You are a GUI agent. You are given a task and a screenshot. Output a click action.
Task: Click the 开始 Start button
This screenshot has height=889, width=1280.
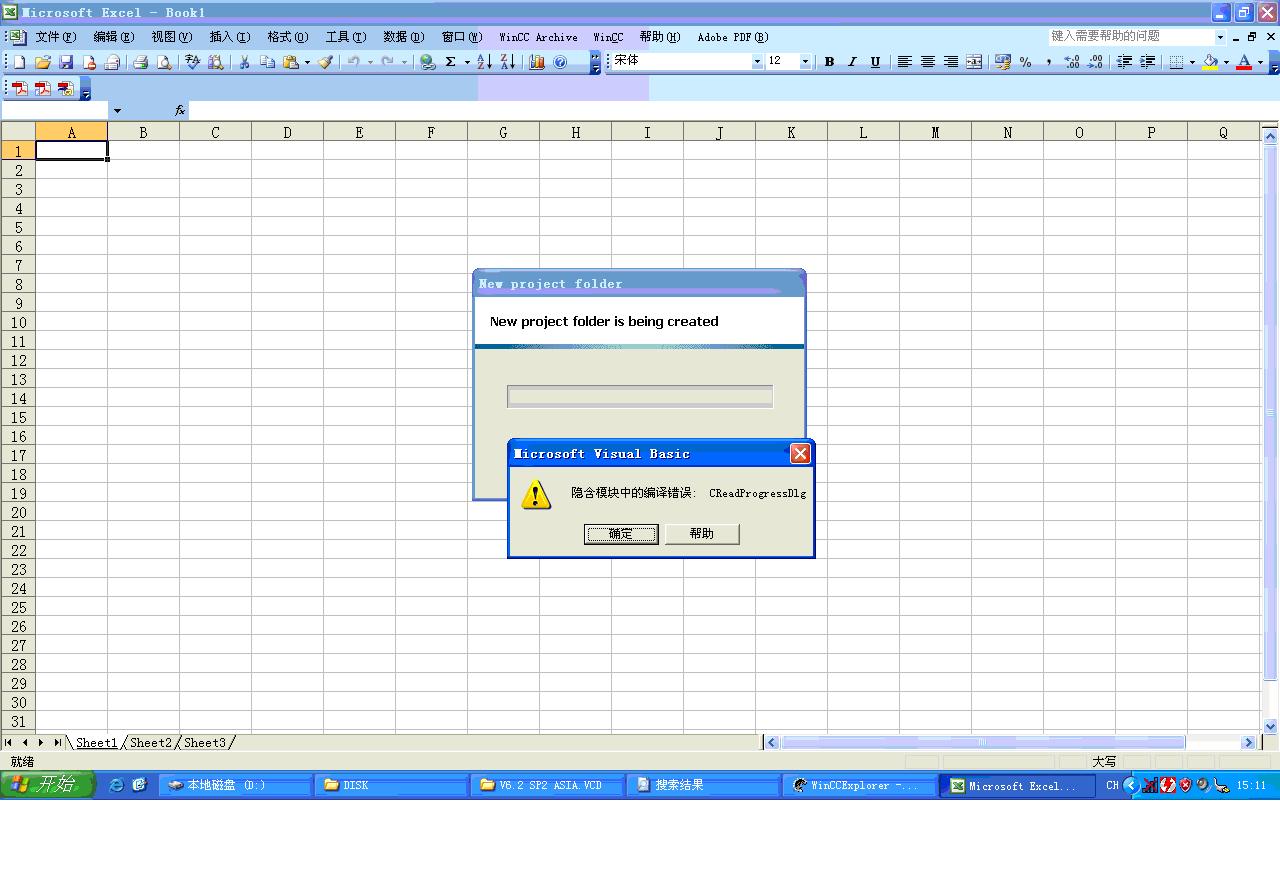(x=48, y=785)
